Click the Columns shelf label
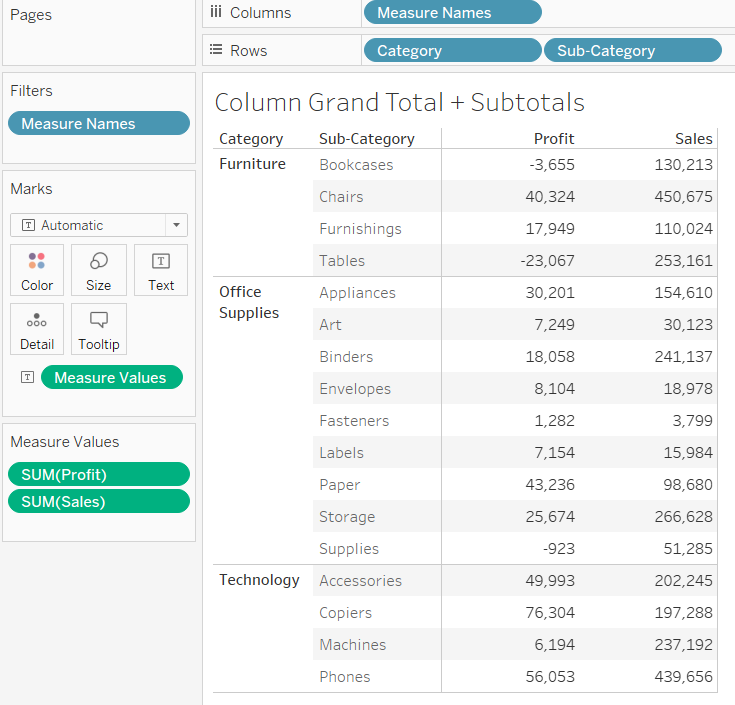Image resolution: width=735 pixels, height=705 pixels. click(x=261, y=13)
